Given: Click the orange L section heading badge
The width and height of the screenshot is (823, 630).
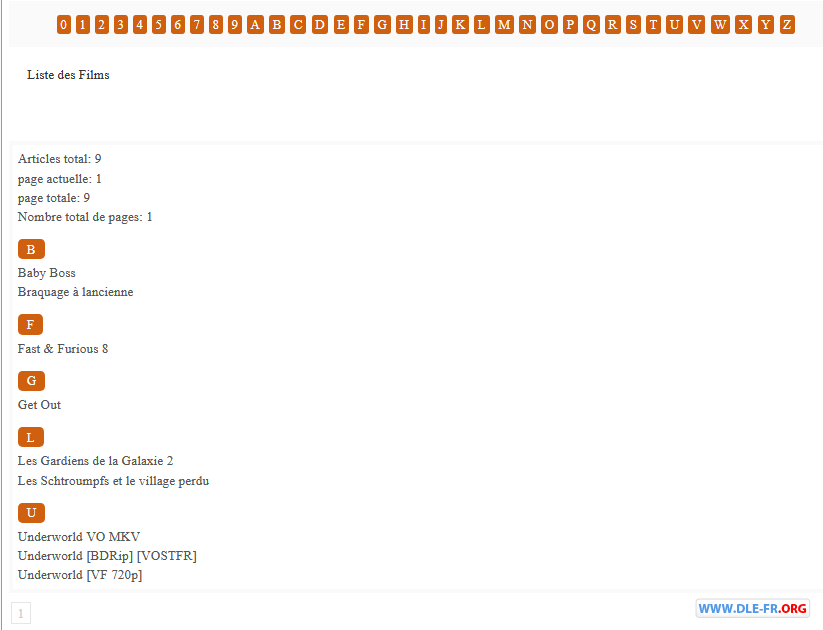Looking at the screenshot, I should tap(30, 437).
